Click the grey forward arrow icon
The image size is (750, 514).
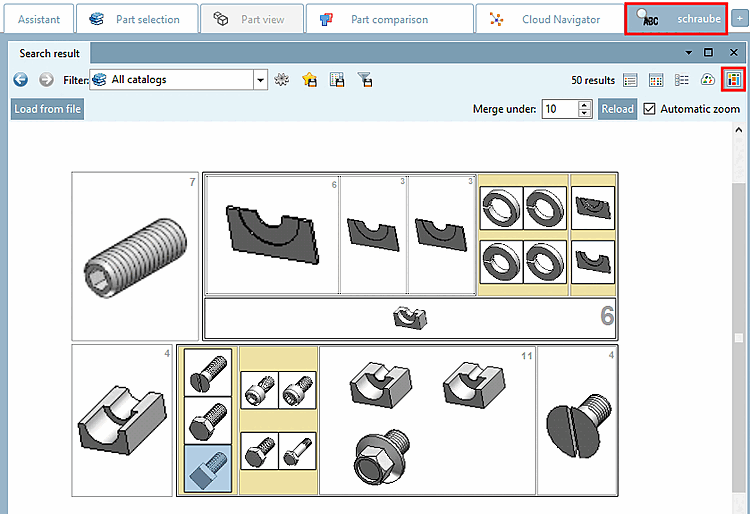[x=46, y=79]
